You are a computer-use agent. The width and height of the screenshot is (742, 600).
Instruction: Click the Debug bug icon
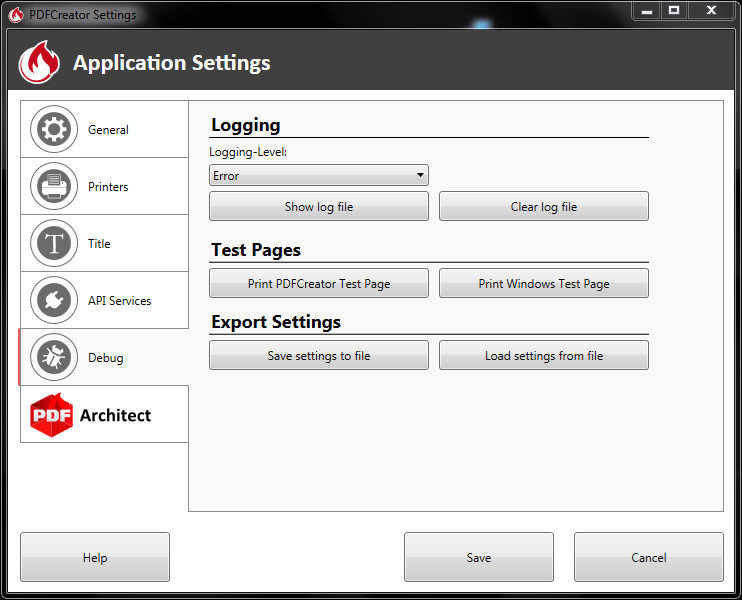coord(54,357)
